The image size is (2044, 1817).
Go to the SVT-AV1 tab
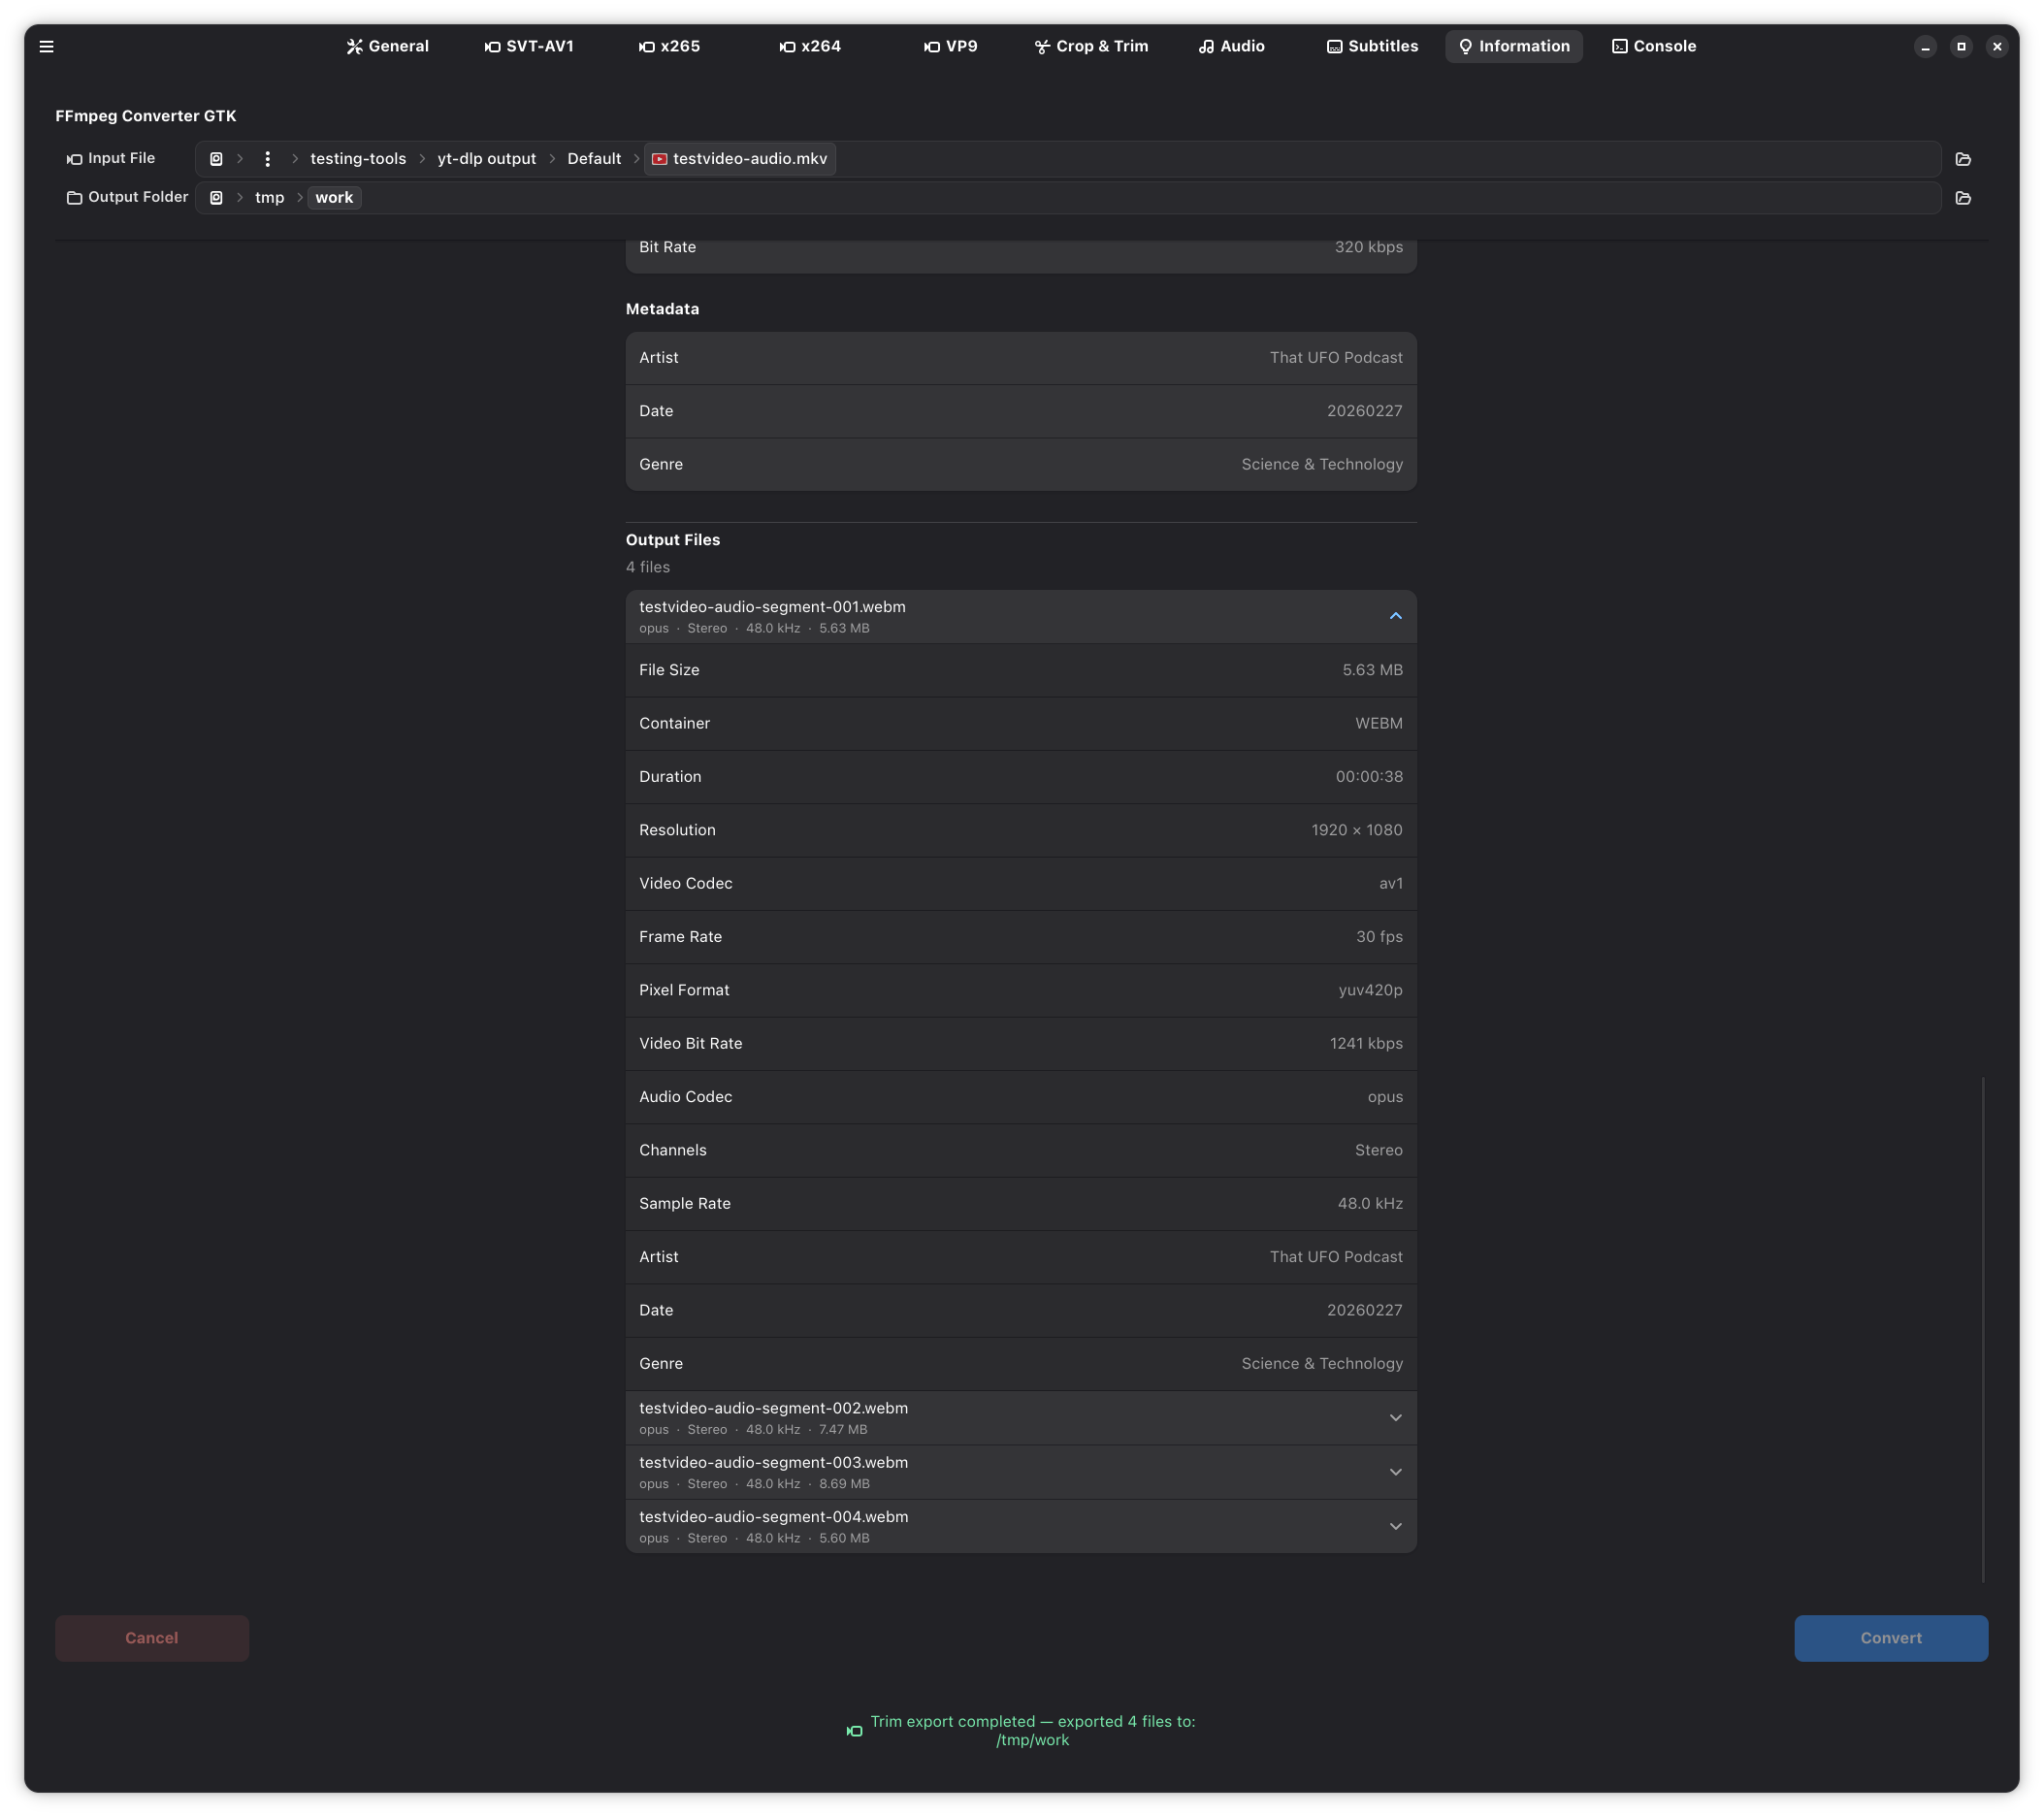[529, 46]
